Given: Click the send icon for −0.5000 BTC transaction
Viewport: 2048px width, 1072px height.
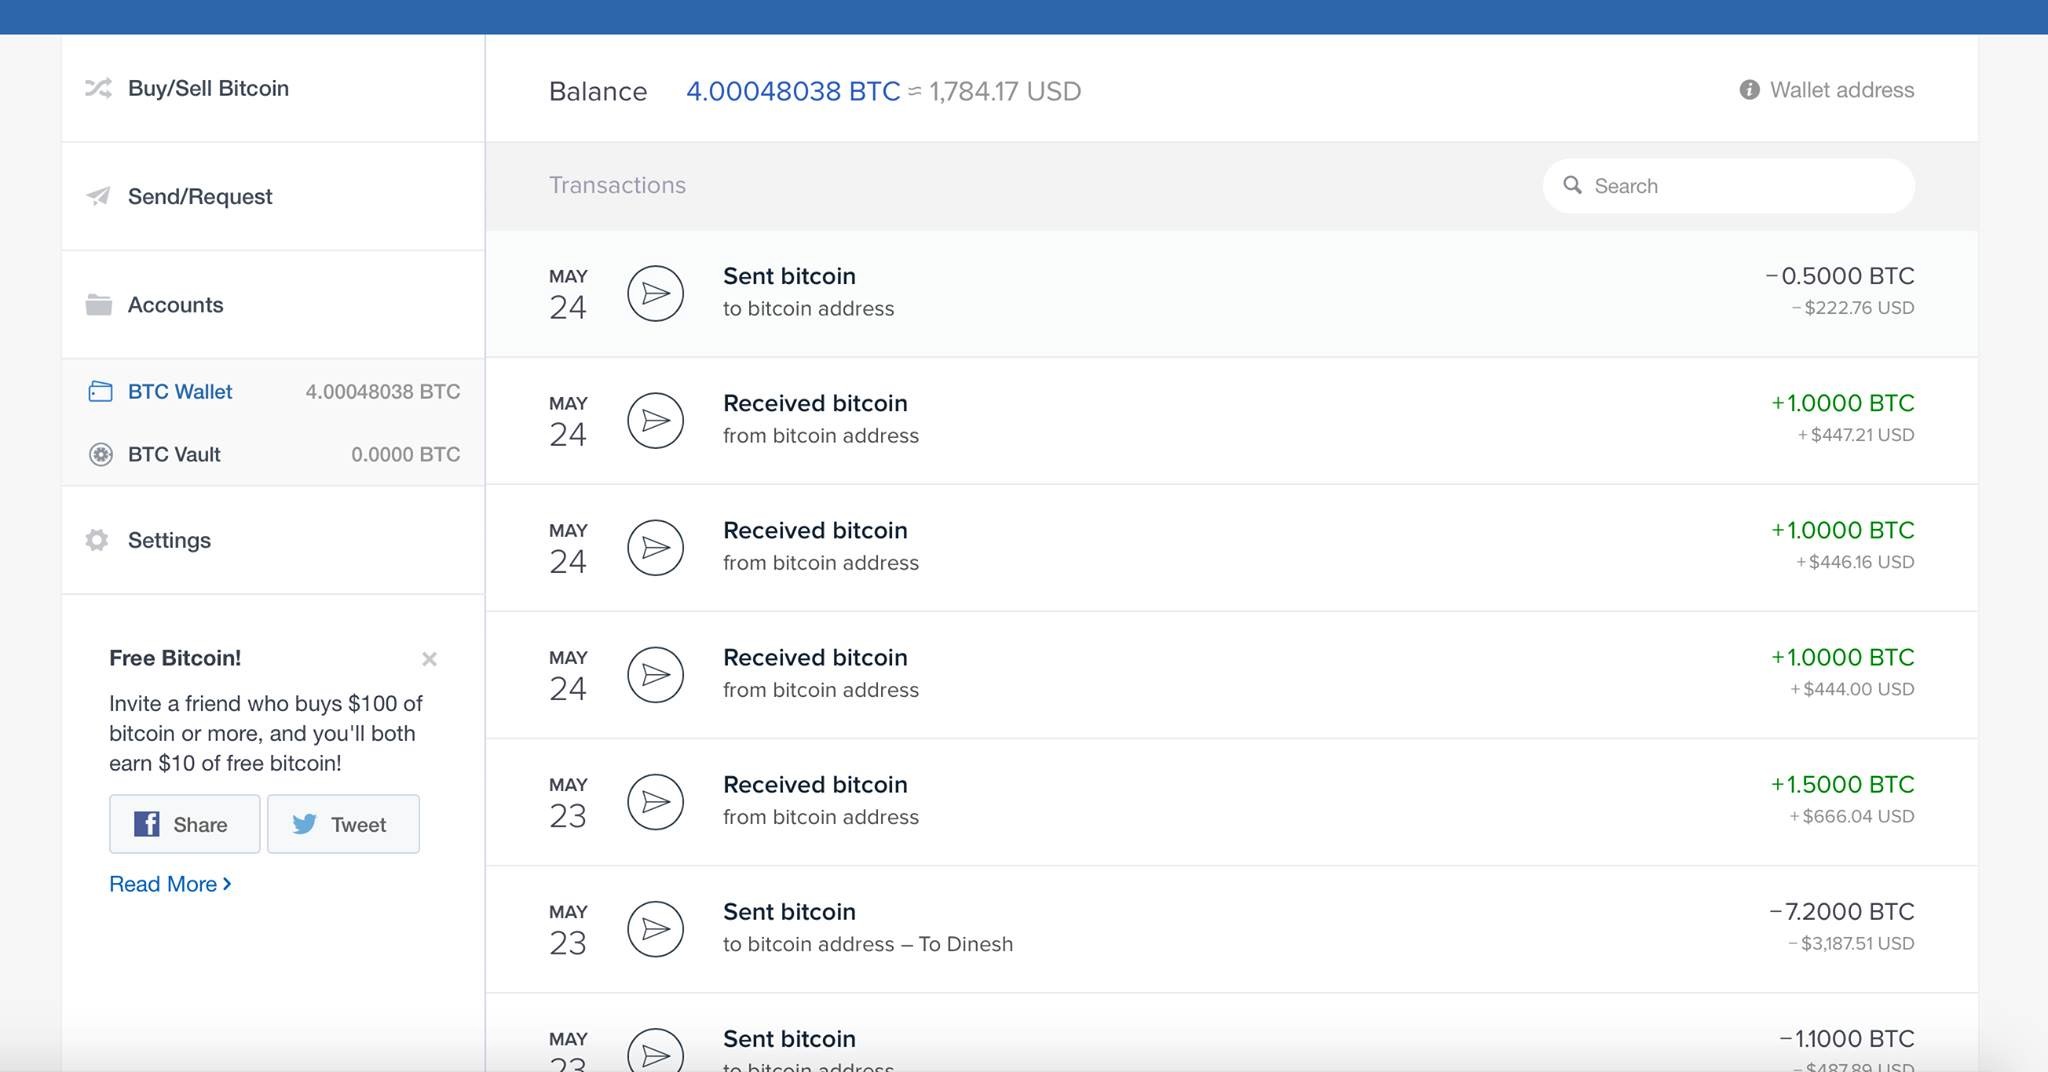Looking at the screenshot, I should coord(655,293).
